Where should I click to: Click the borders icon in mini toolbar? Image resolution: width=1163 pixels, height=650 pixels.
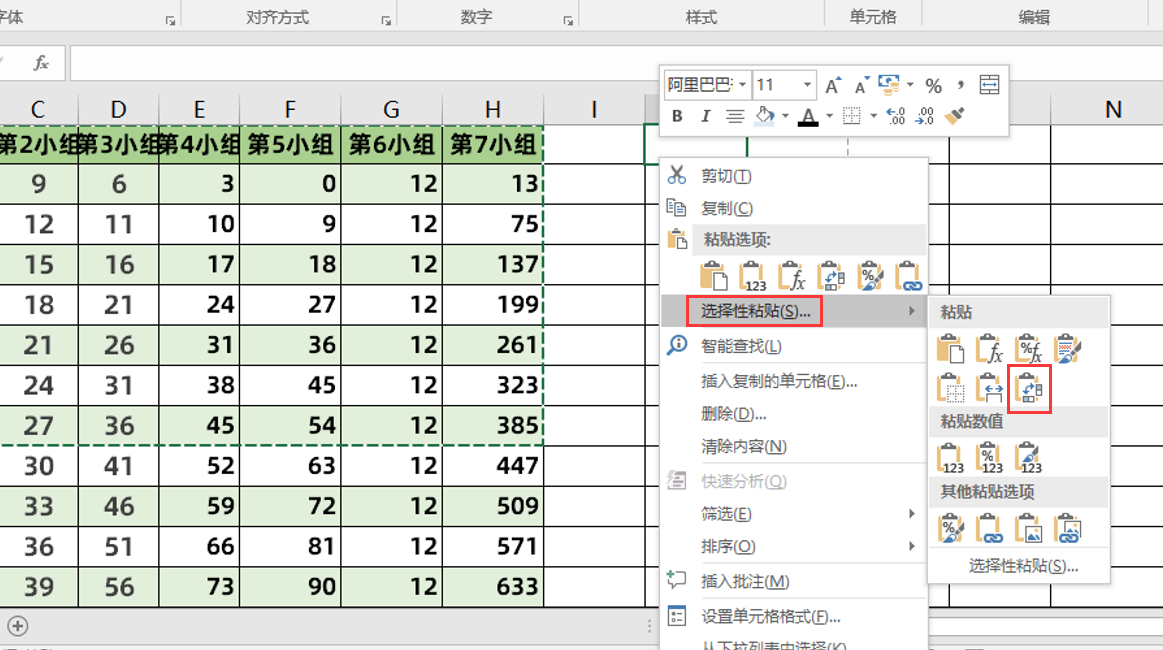[x=852, y=116]
